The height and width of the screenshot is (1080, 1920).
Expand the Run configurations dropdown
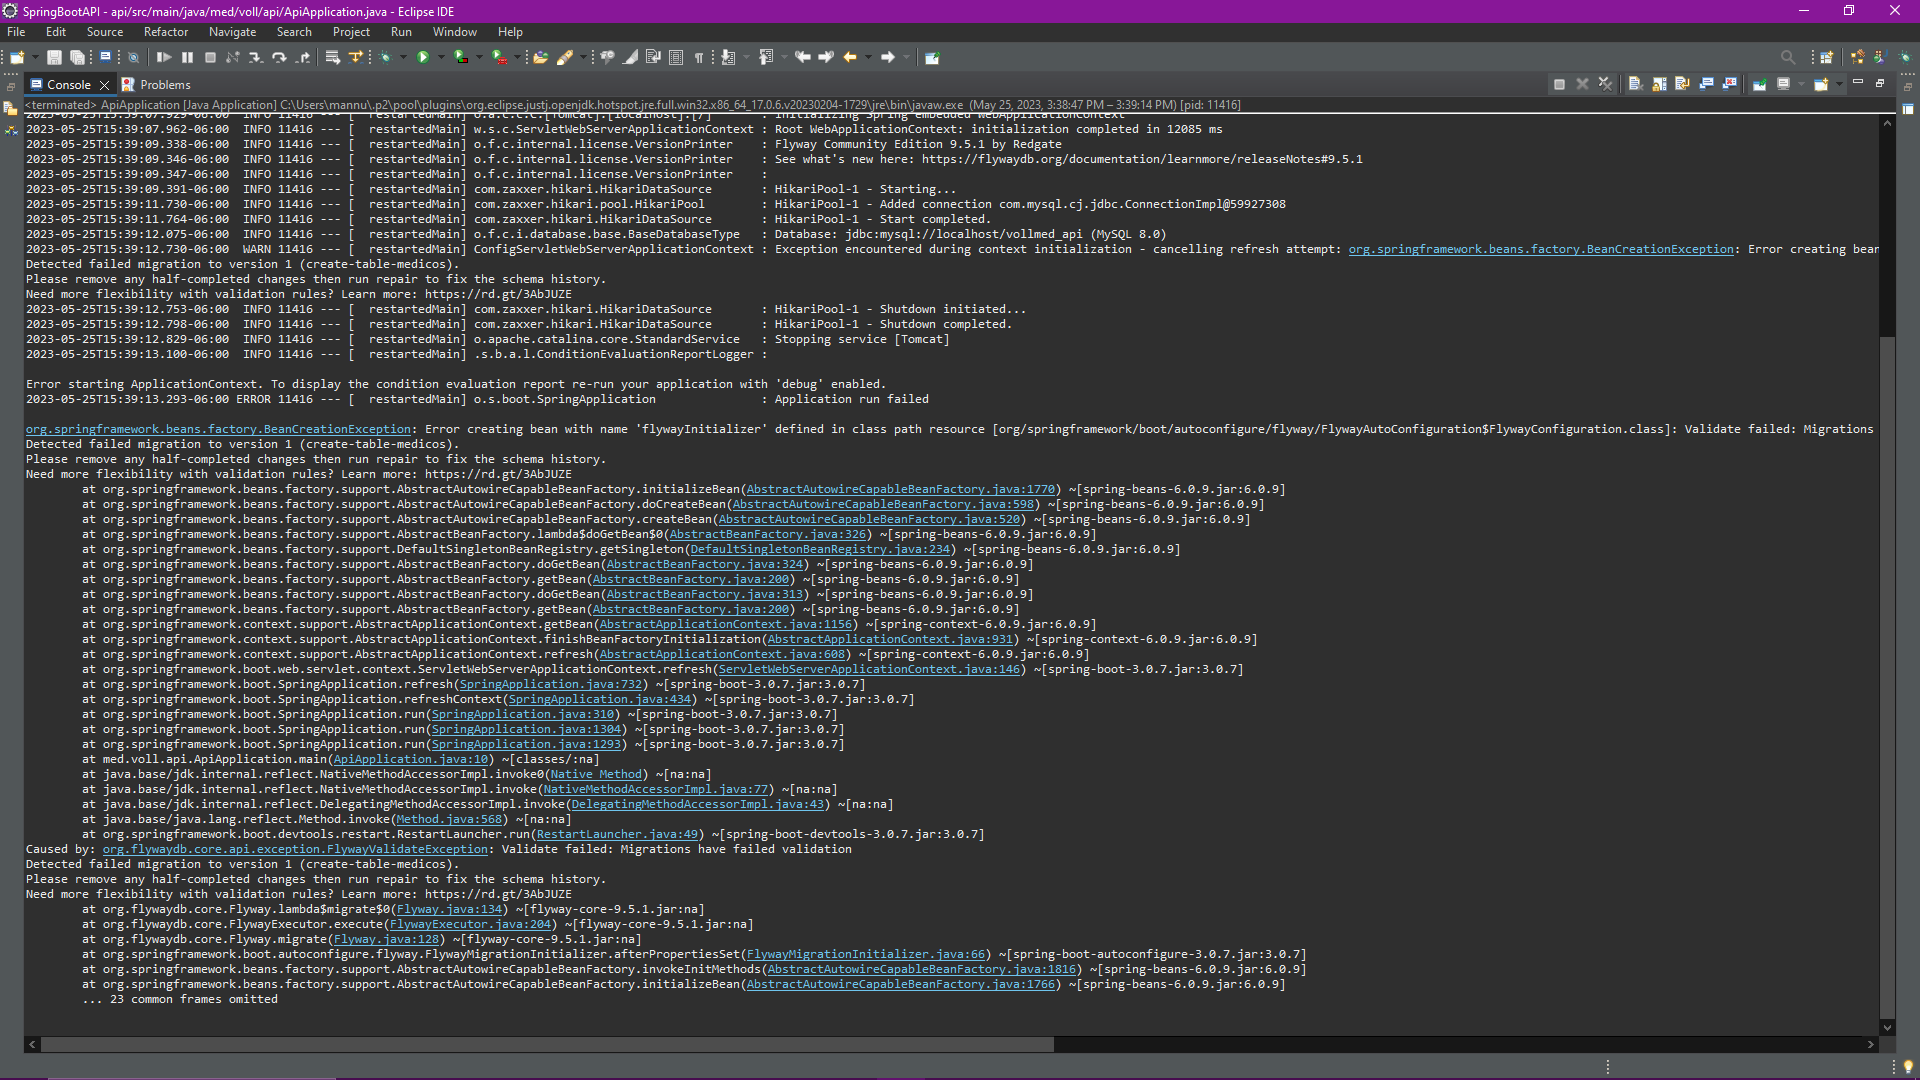(x=441, y=57)
